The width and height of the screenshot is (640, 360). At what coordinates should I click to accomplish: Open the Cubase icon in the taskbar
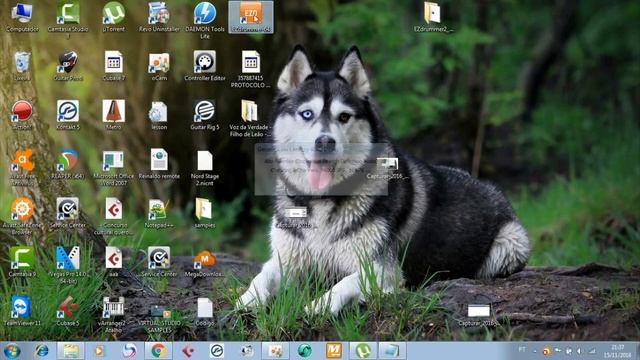tap(188, 351)
